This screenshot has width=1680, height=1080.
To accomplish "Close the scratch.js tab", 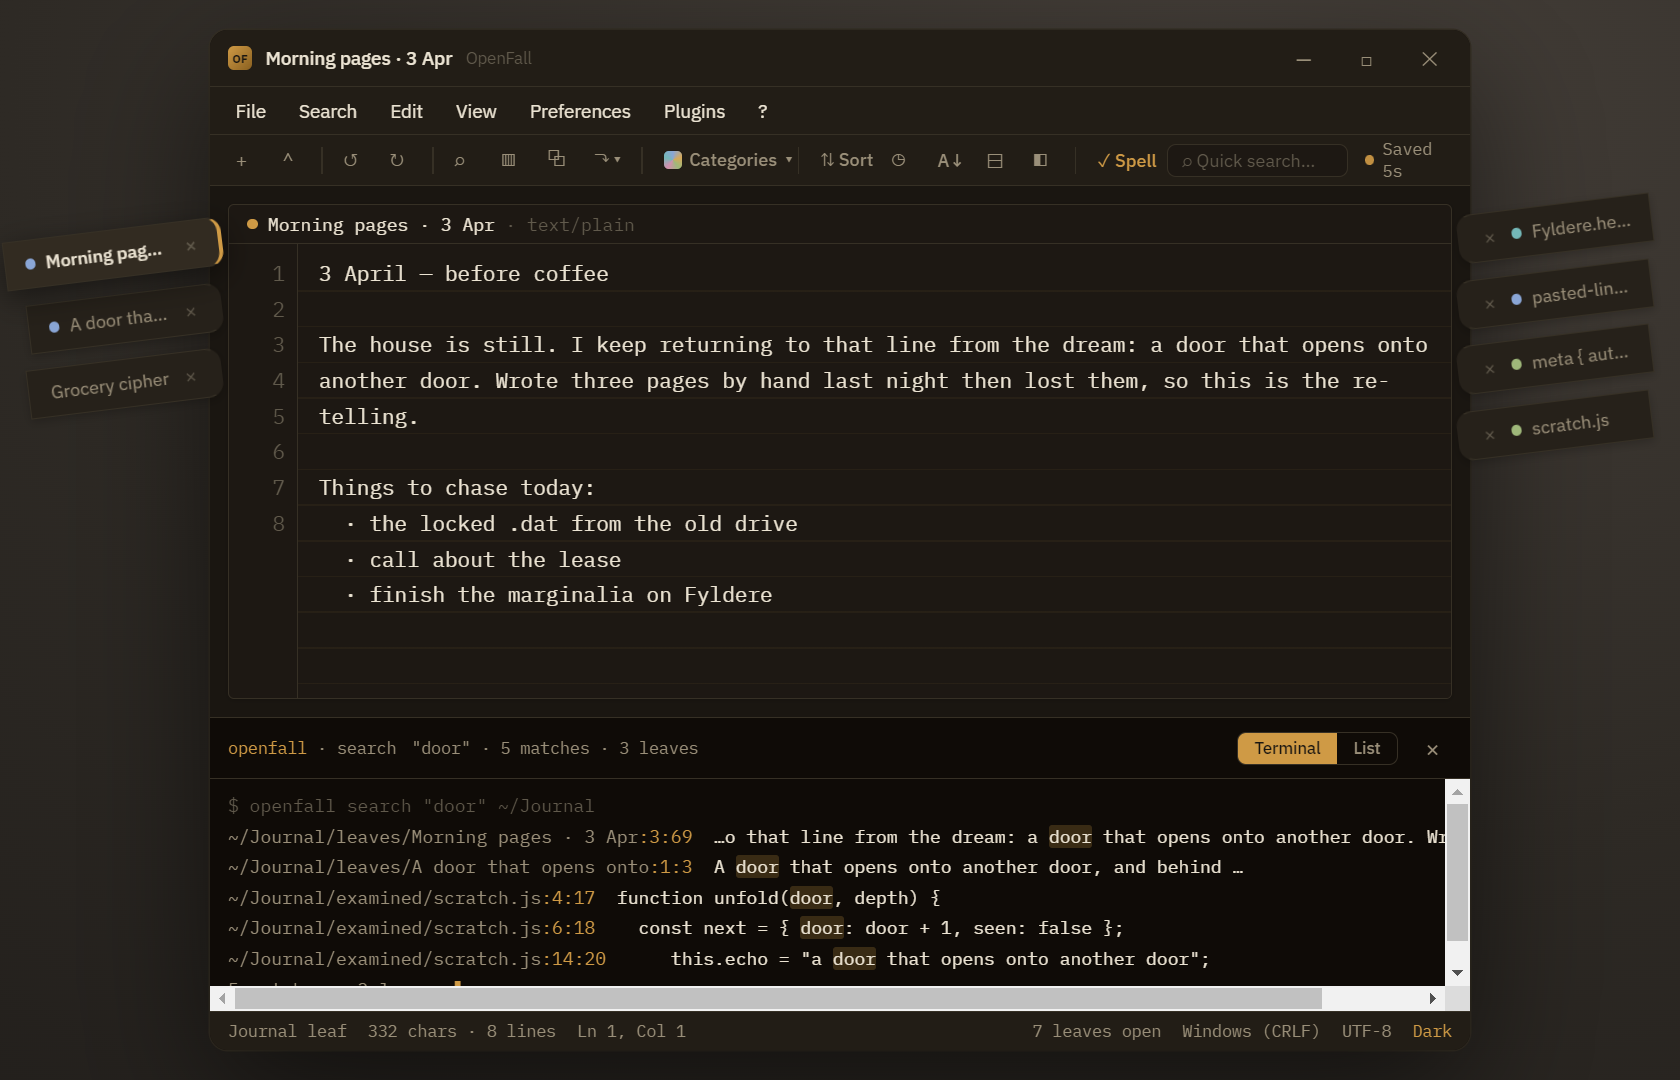I will point(1490,435).
